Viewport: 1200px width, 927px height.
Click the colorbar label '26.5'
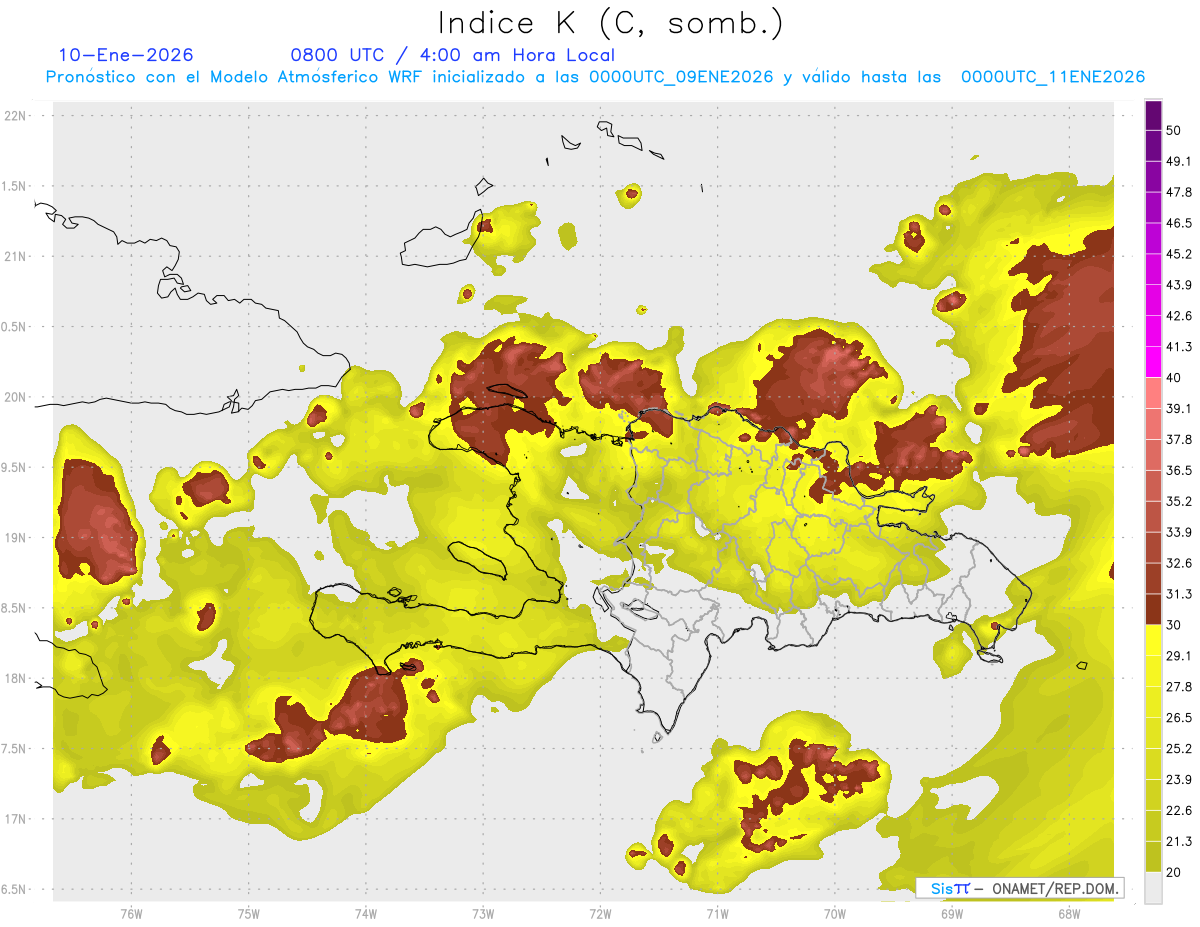tap(1179, 718)
